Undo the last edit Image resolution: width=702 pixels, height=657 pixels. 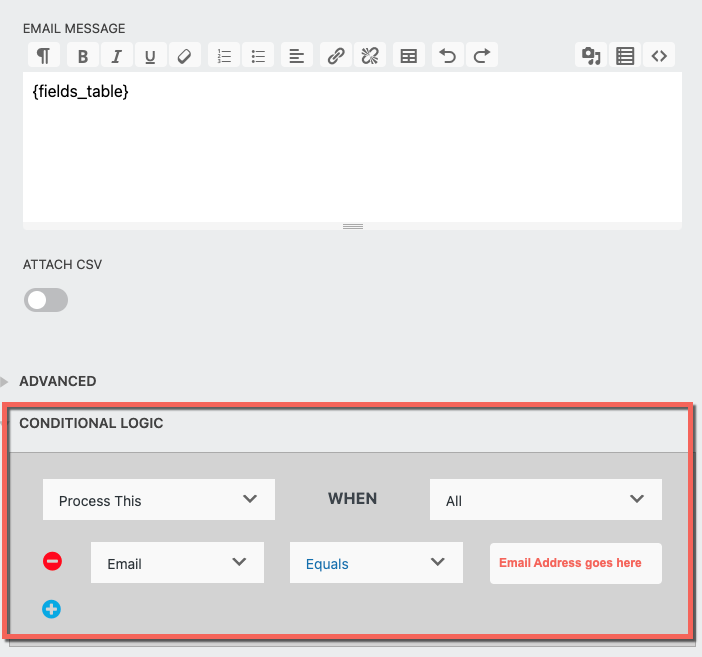click(x=447, y=56)
